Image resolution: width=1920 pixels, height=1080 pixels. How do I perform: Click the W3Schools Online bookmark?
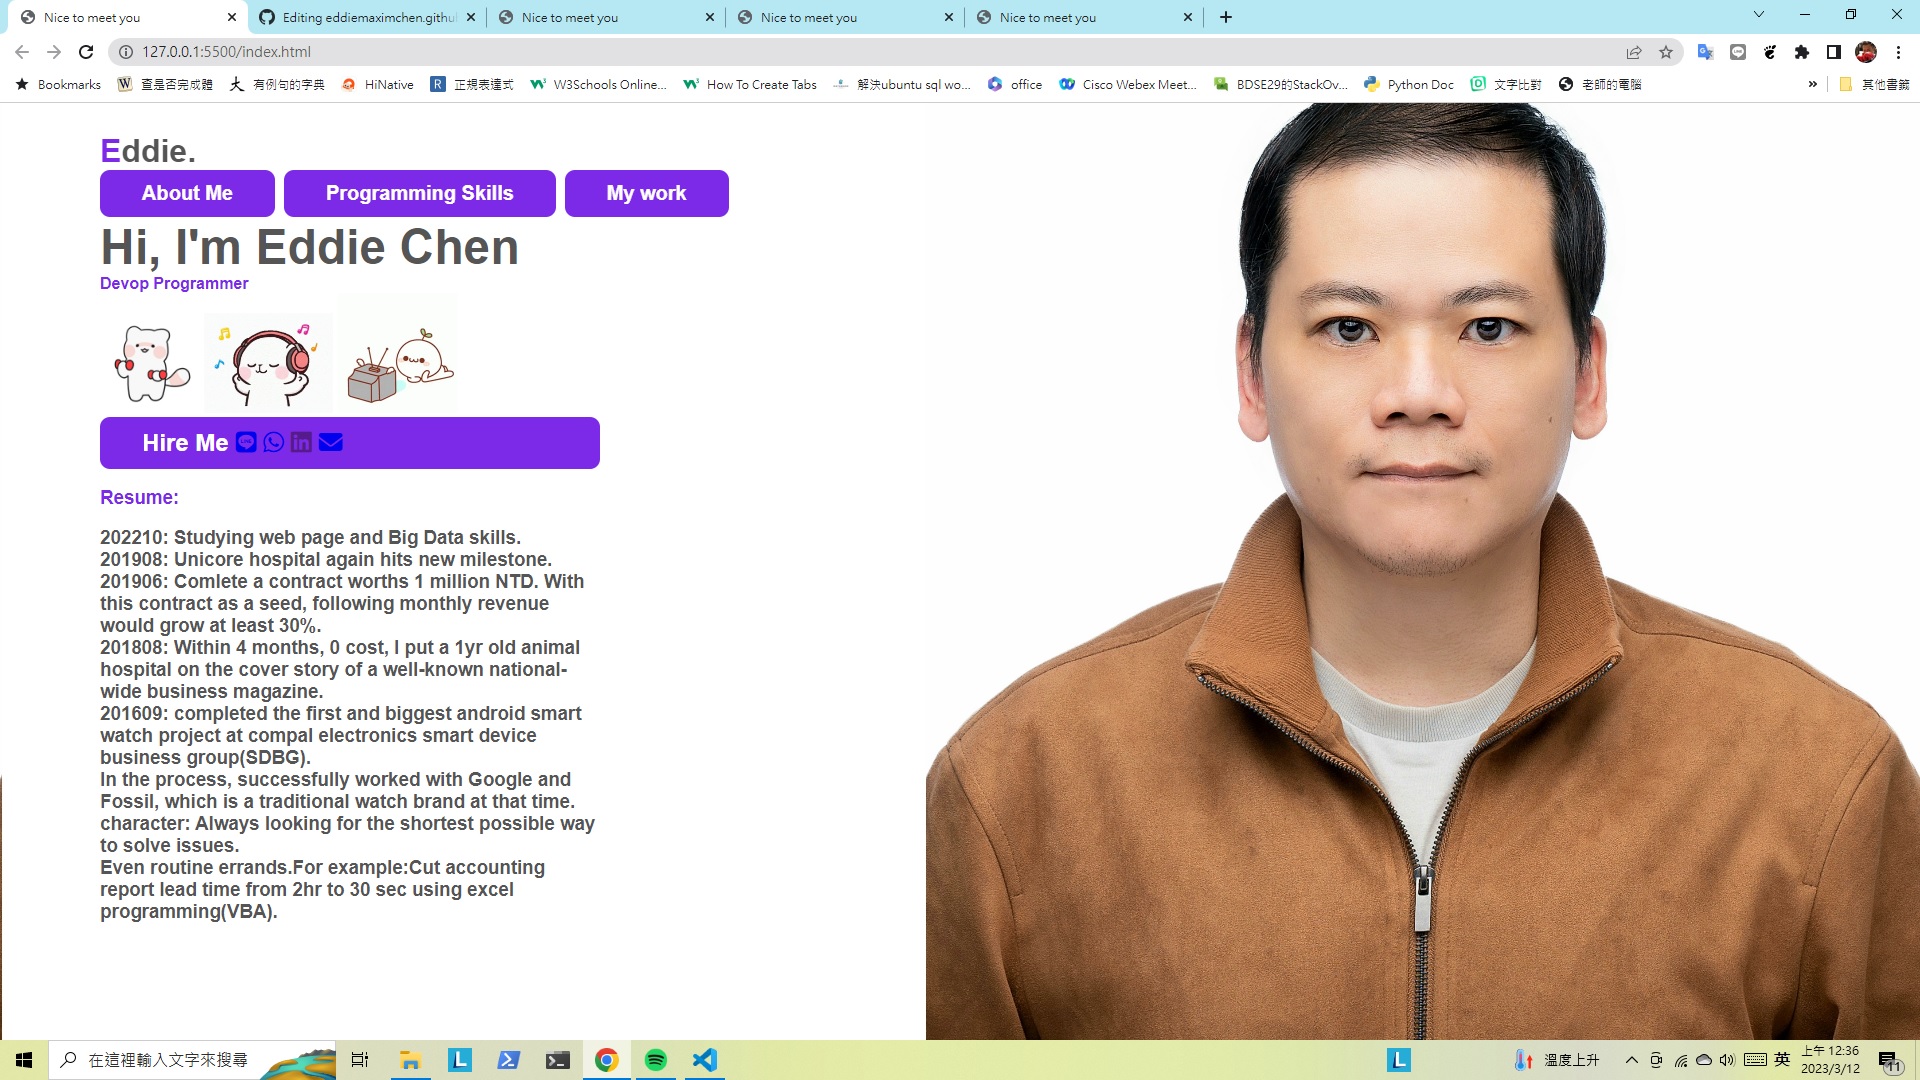(x=598, y=84)
